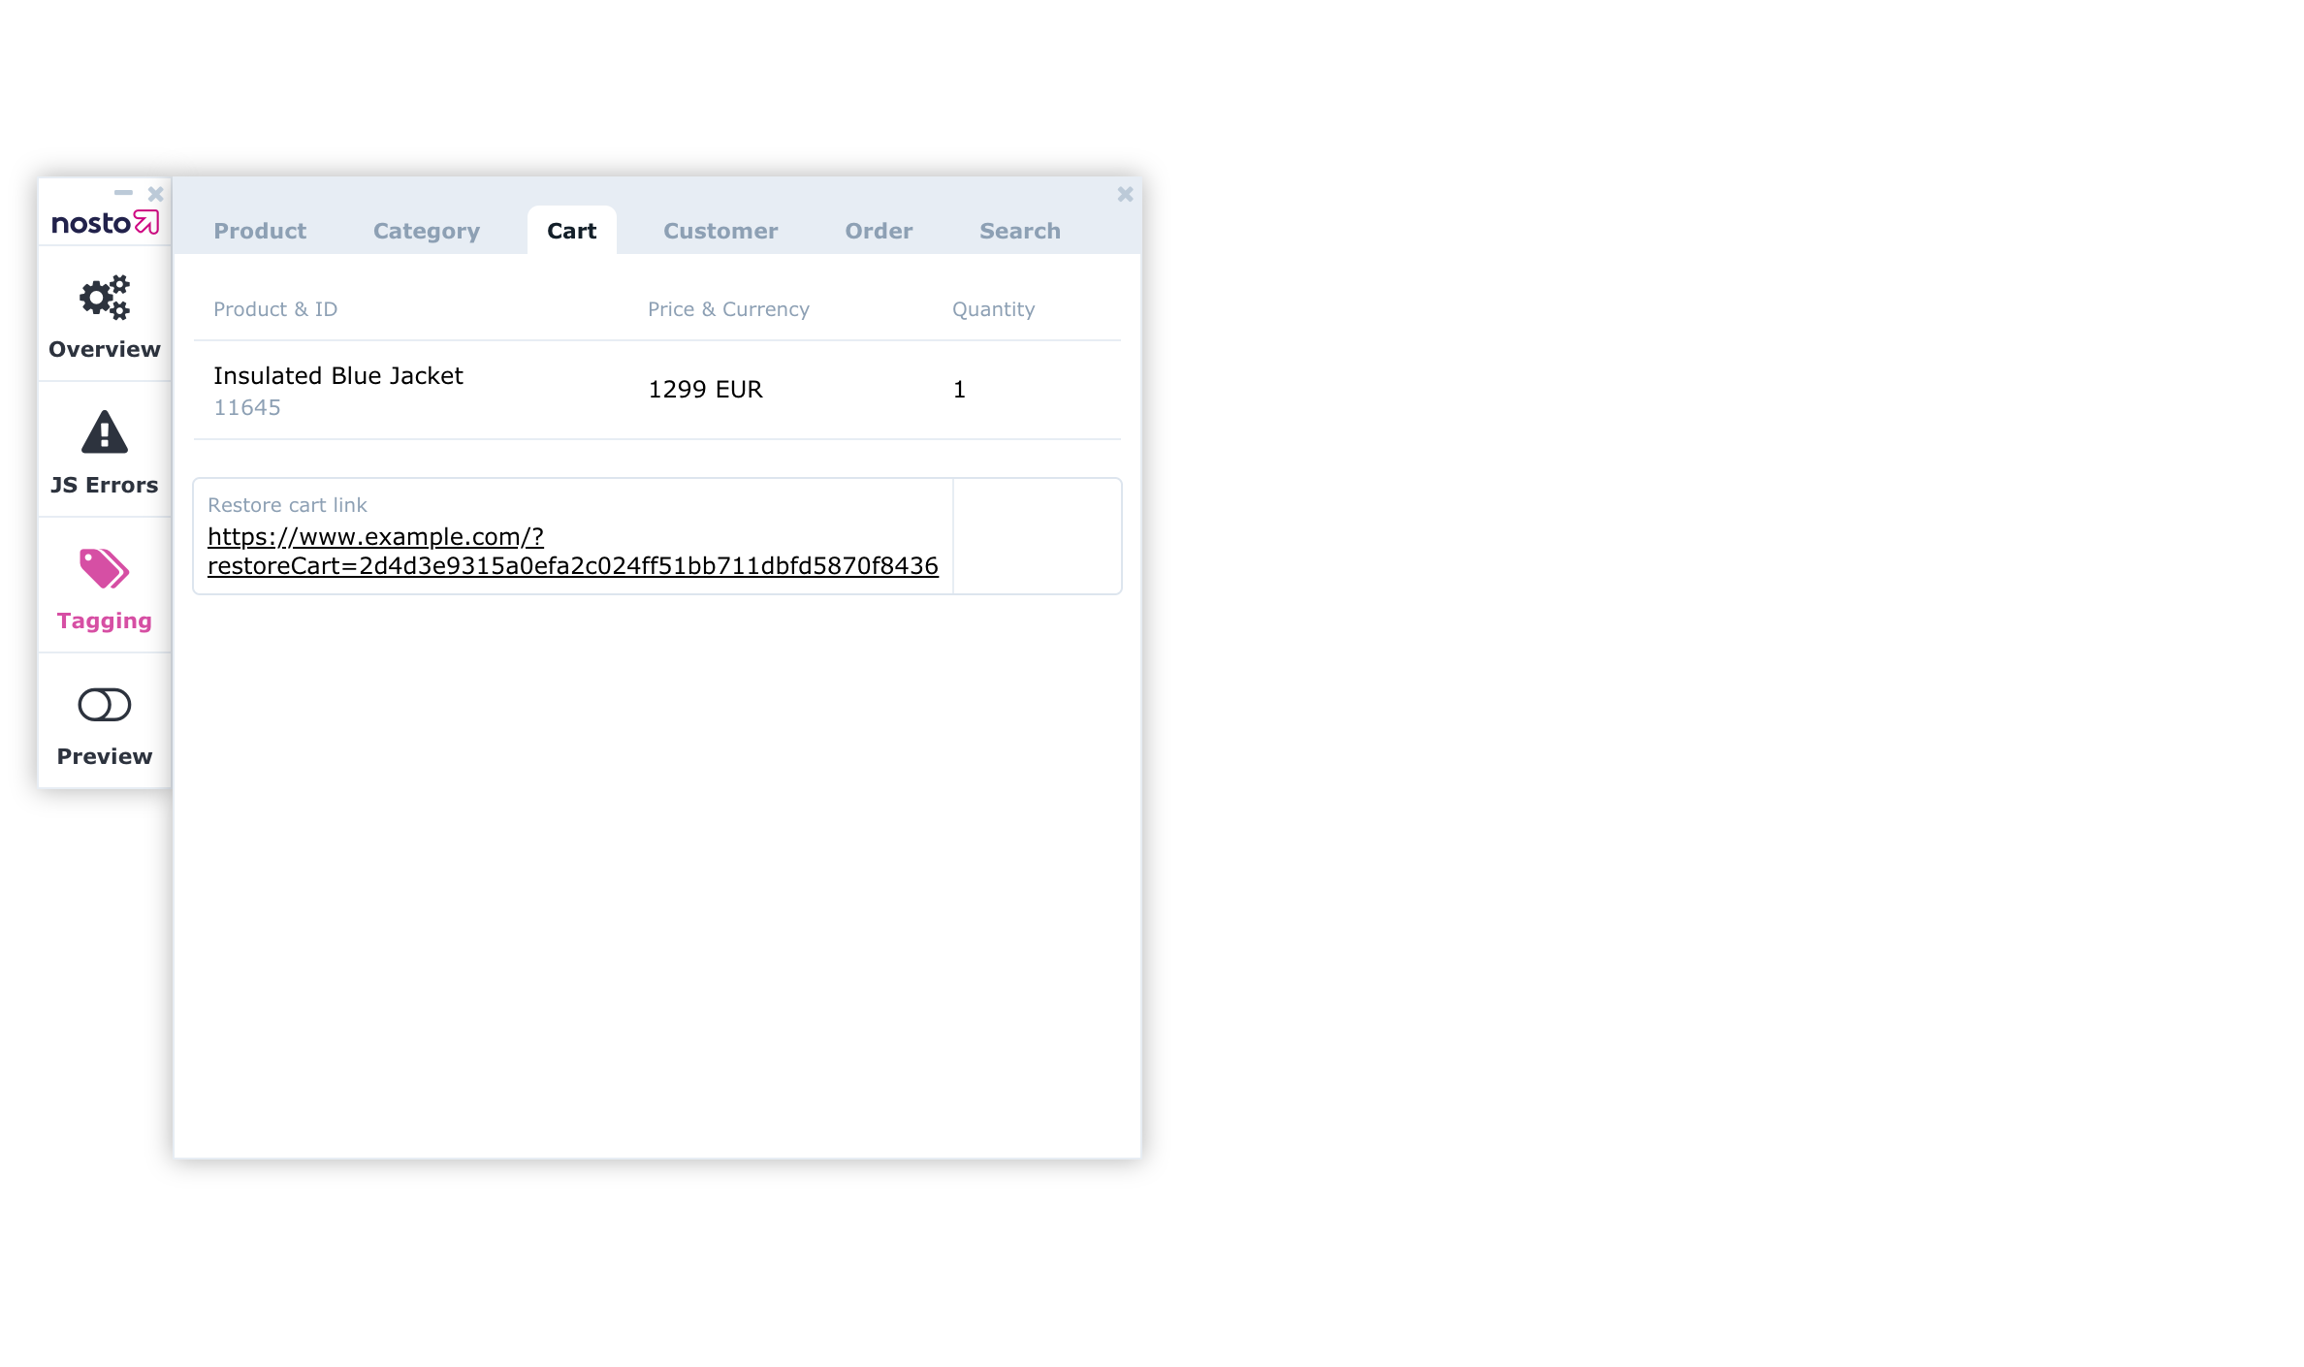
Task: Open the Customer tab
Action: point(720,231)
